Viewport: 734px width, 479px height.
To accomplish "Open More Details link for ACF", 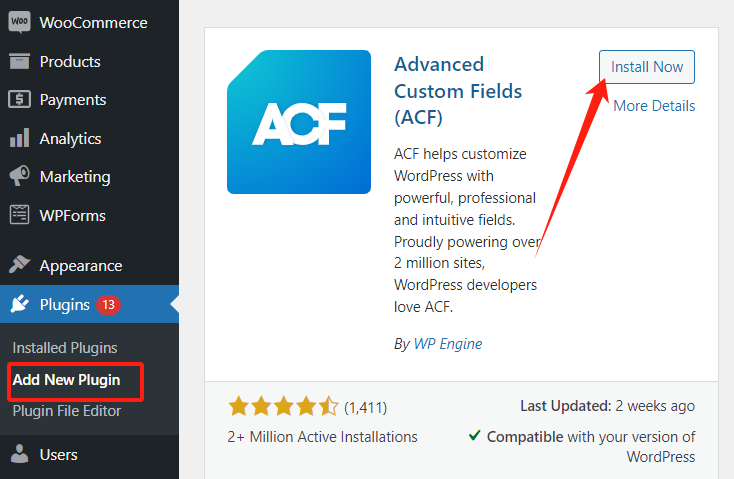I will coord(654,106).
